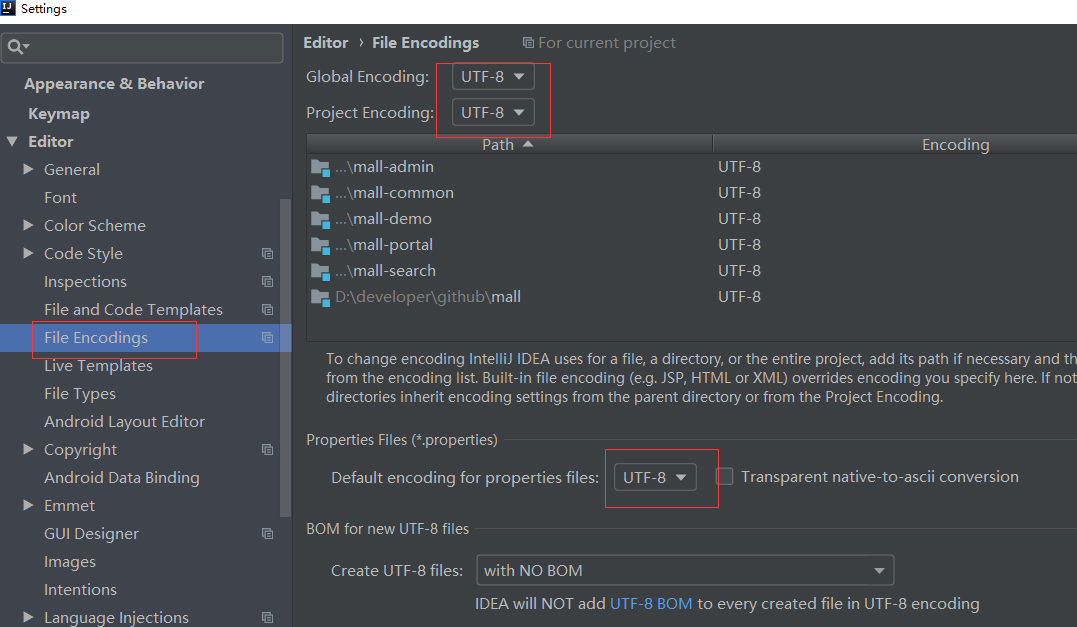Select File Encodings in the settings tree
Screen dimensions: 1077x627
pyautogui.click(x=96, y=338)
